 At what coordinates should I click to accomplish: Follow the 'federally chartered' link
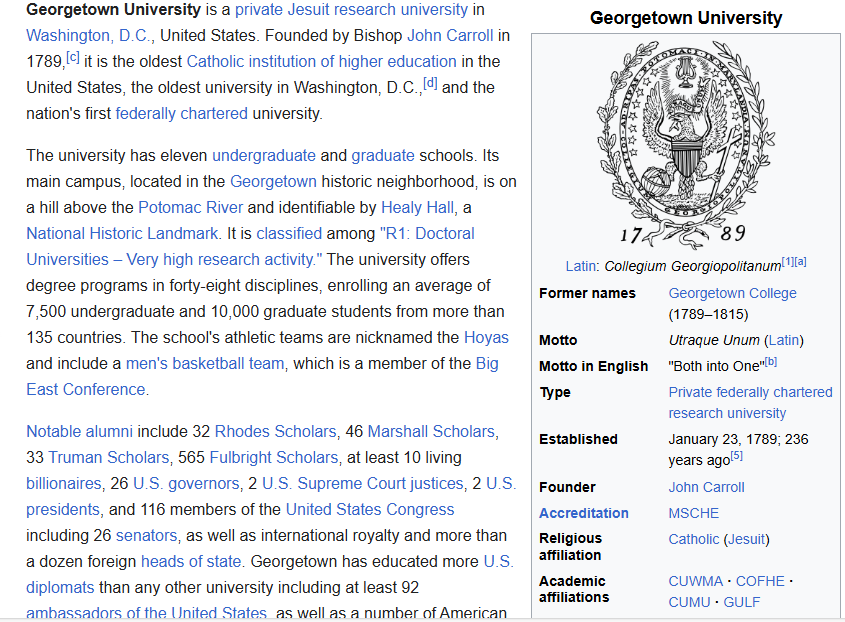coord(182,114)
